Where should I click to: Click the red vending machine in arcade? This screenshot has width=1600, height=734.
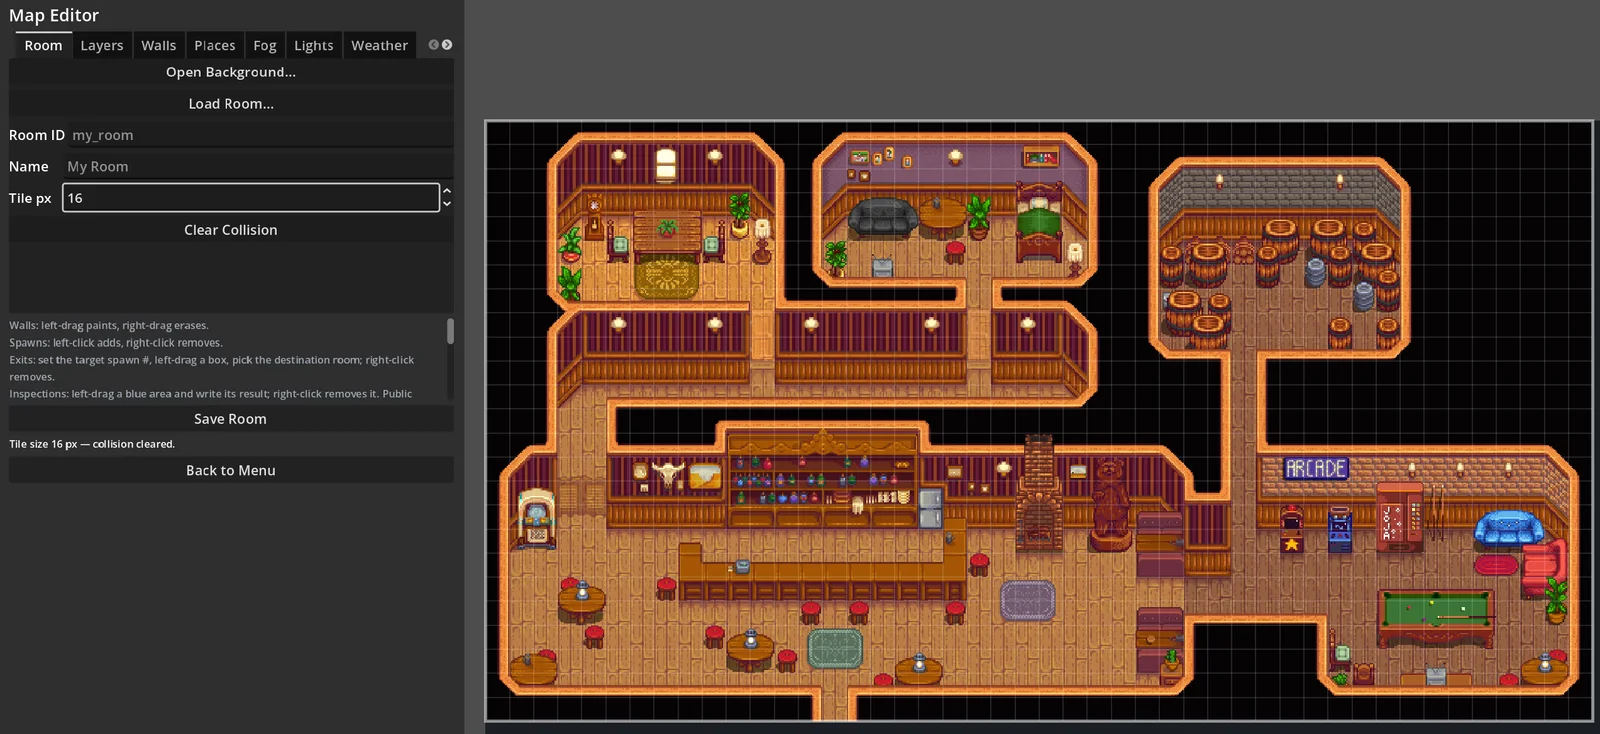(x=1399, y=516)
